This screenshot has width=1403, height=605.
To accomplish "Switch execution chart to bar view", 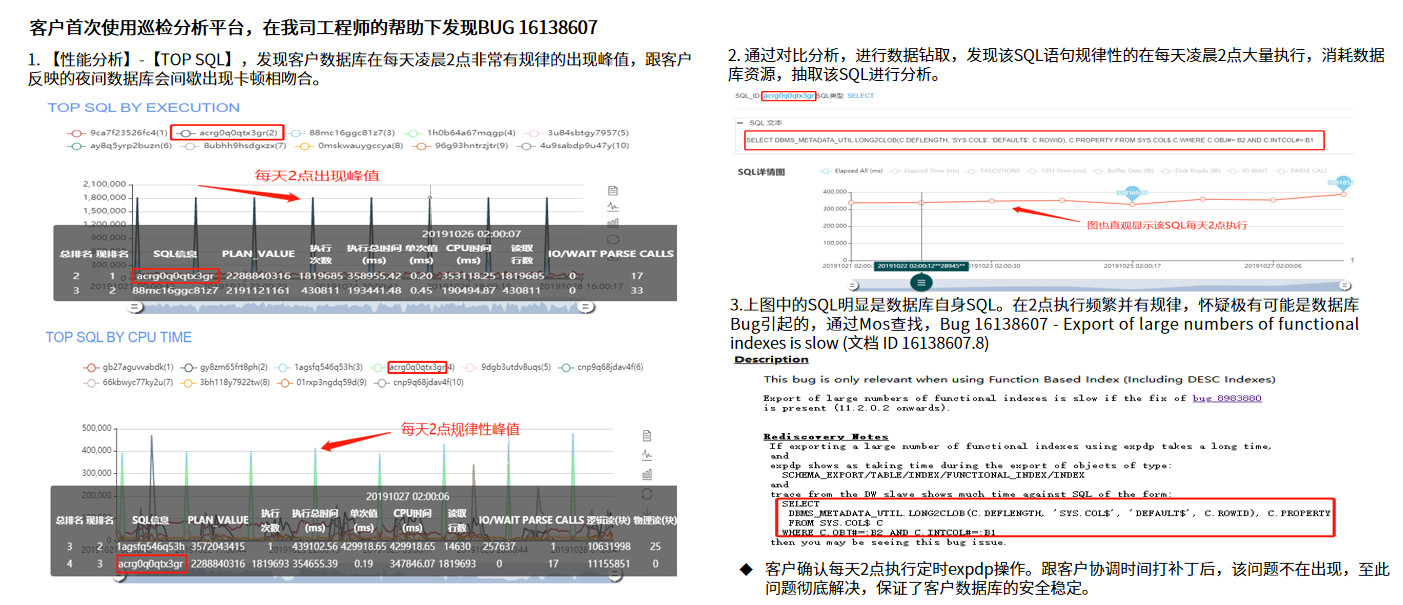I will point(613,223).
